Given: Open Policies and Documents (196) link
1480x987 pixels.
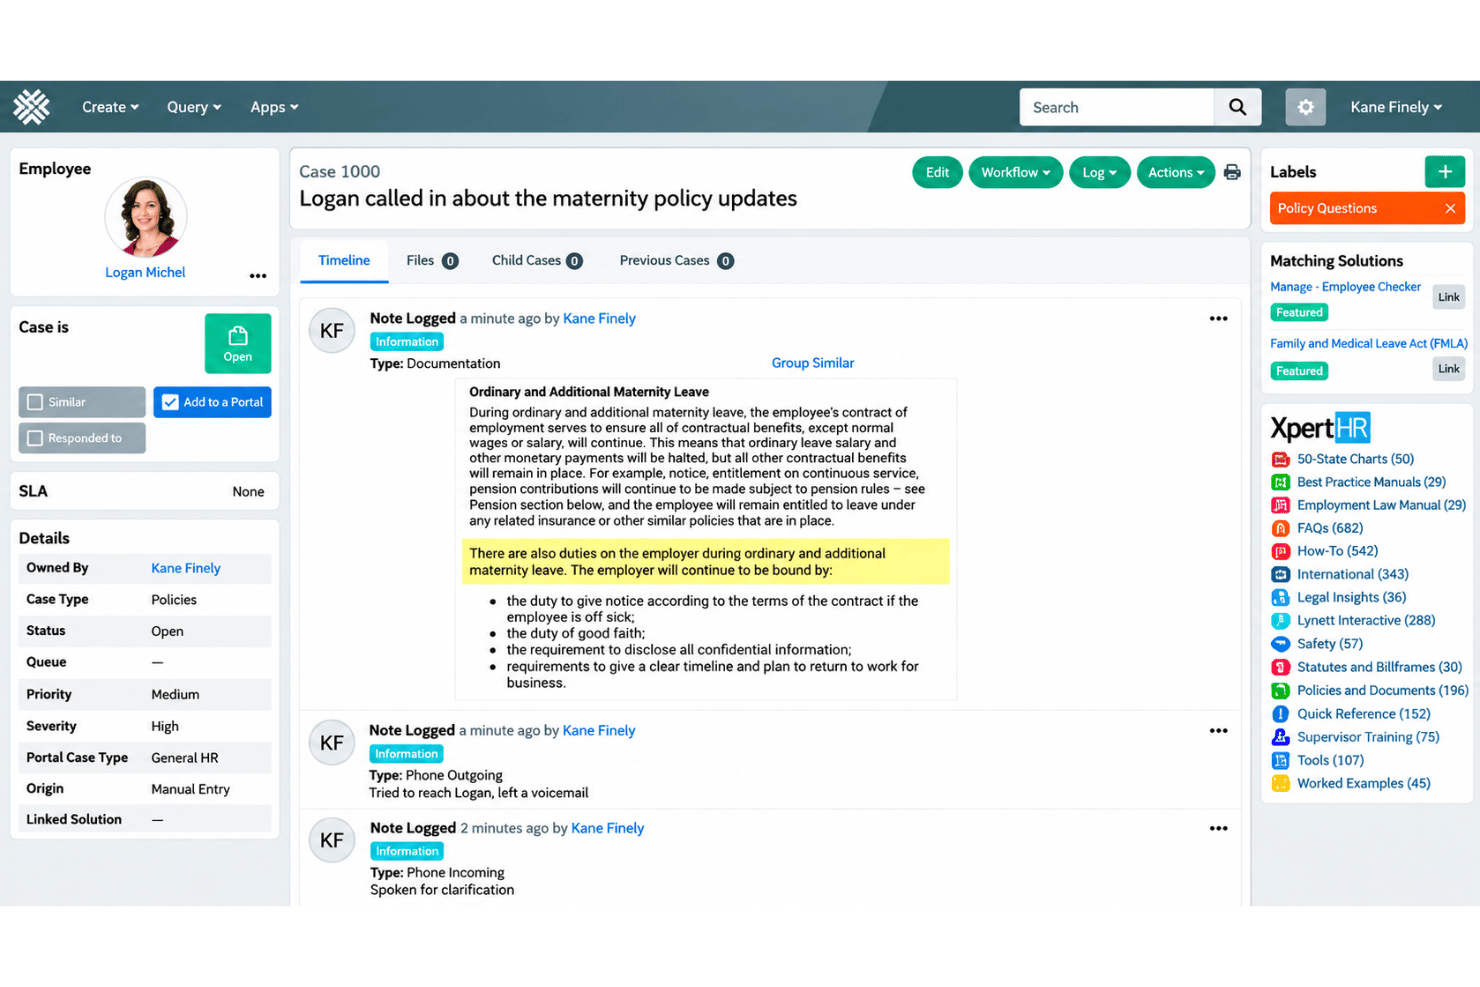Looking at the screenshot, I should point(1382,690).
